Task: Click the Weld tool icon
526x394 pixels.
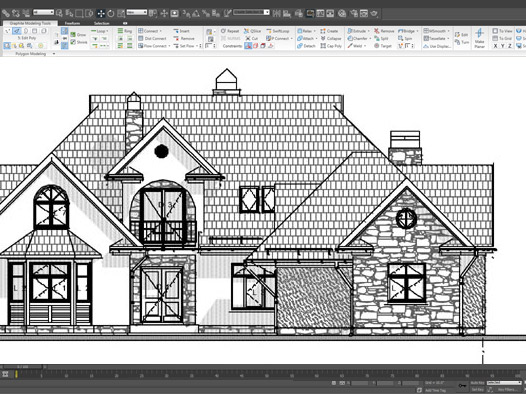Action: [x=350, y=46]
